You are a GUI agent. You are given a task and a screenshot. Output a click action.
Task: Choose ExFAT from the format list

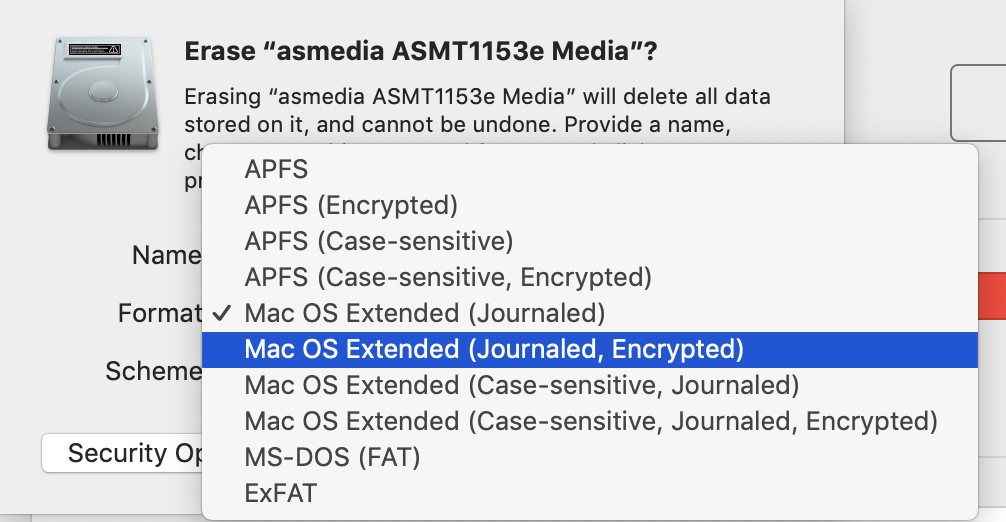[x=280, y=493]
